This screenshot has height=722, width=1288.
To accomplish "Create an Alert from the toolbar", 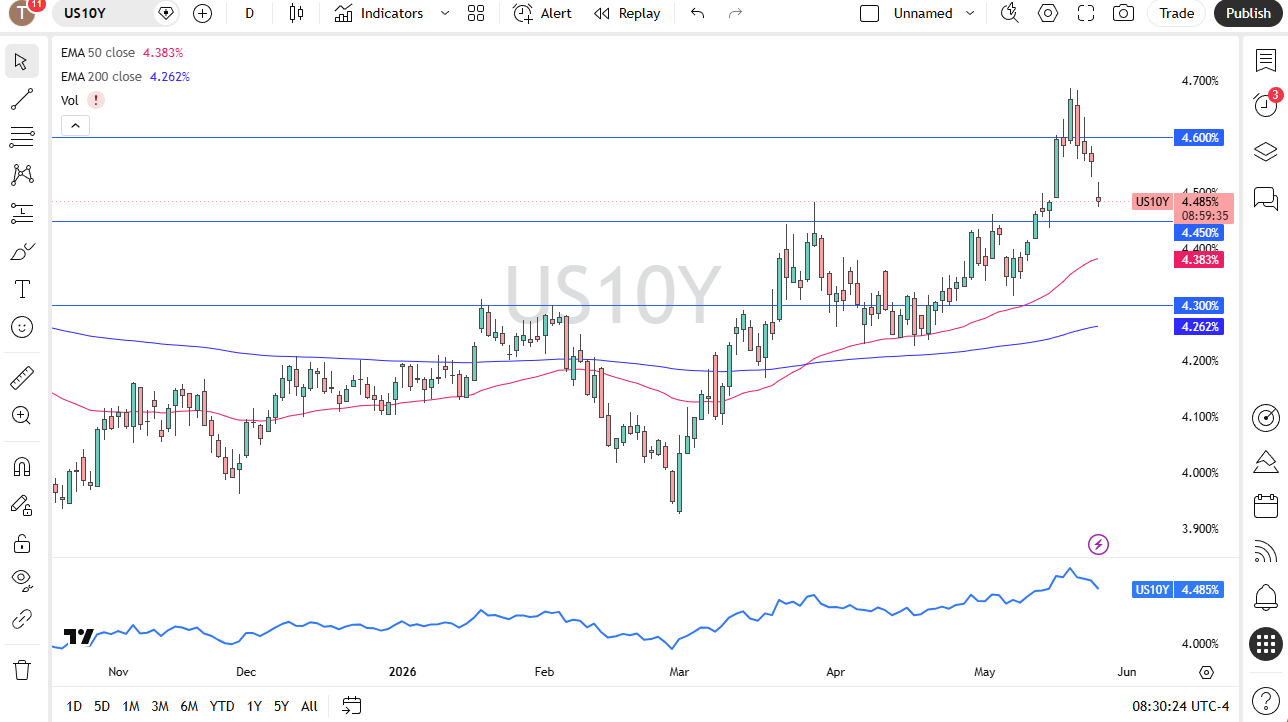I will [x=543, y=13].
